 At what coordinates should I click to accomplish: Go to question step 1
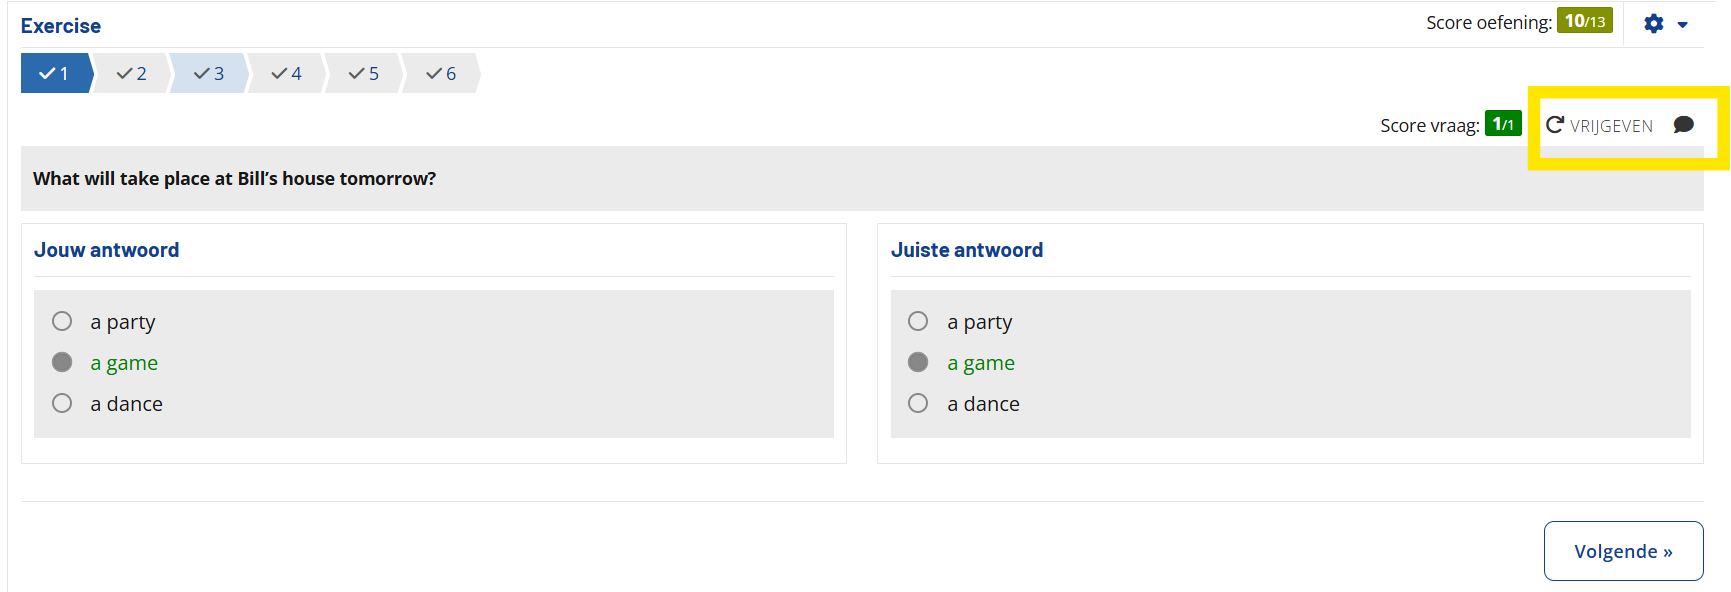55,74
